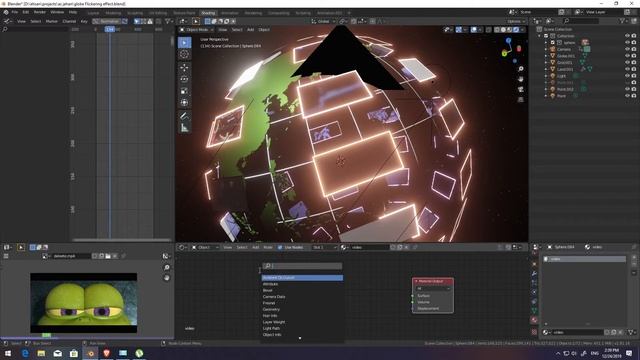Open Material Output target All dropdown
The image size is (640, 360).
(x=433, y=289)
